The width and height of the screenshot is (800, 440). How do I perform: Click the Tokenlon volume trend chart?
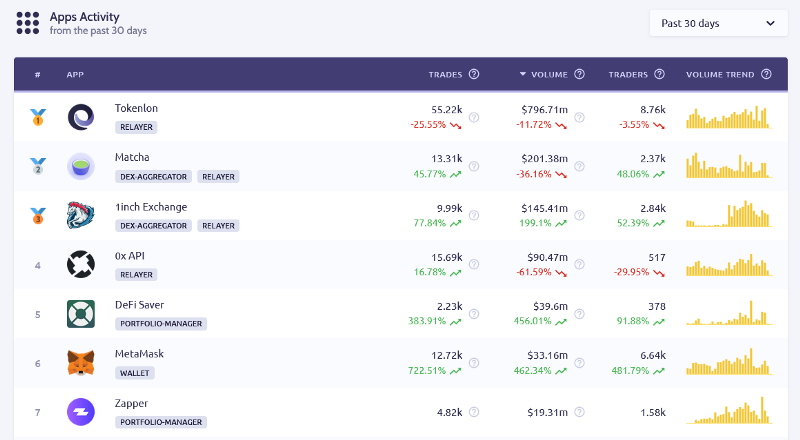(729, 117)
